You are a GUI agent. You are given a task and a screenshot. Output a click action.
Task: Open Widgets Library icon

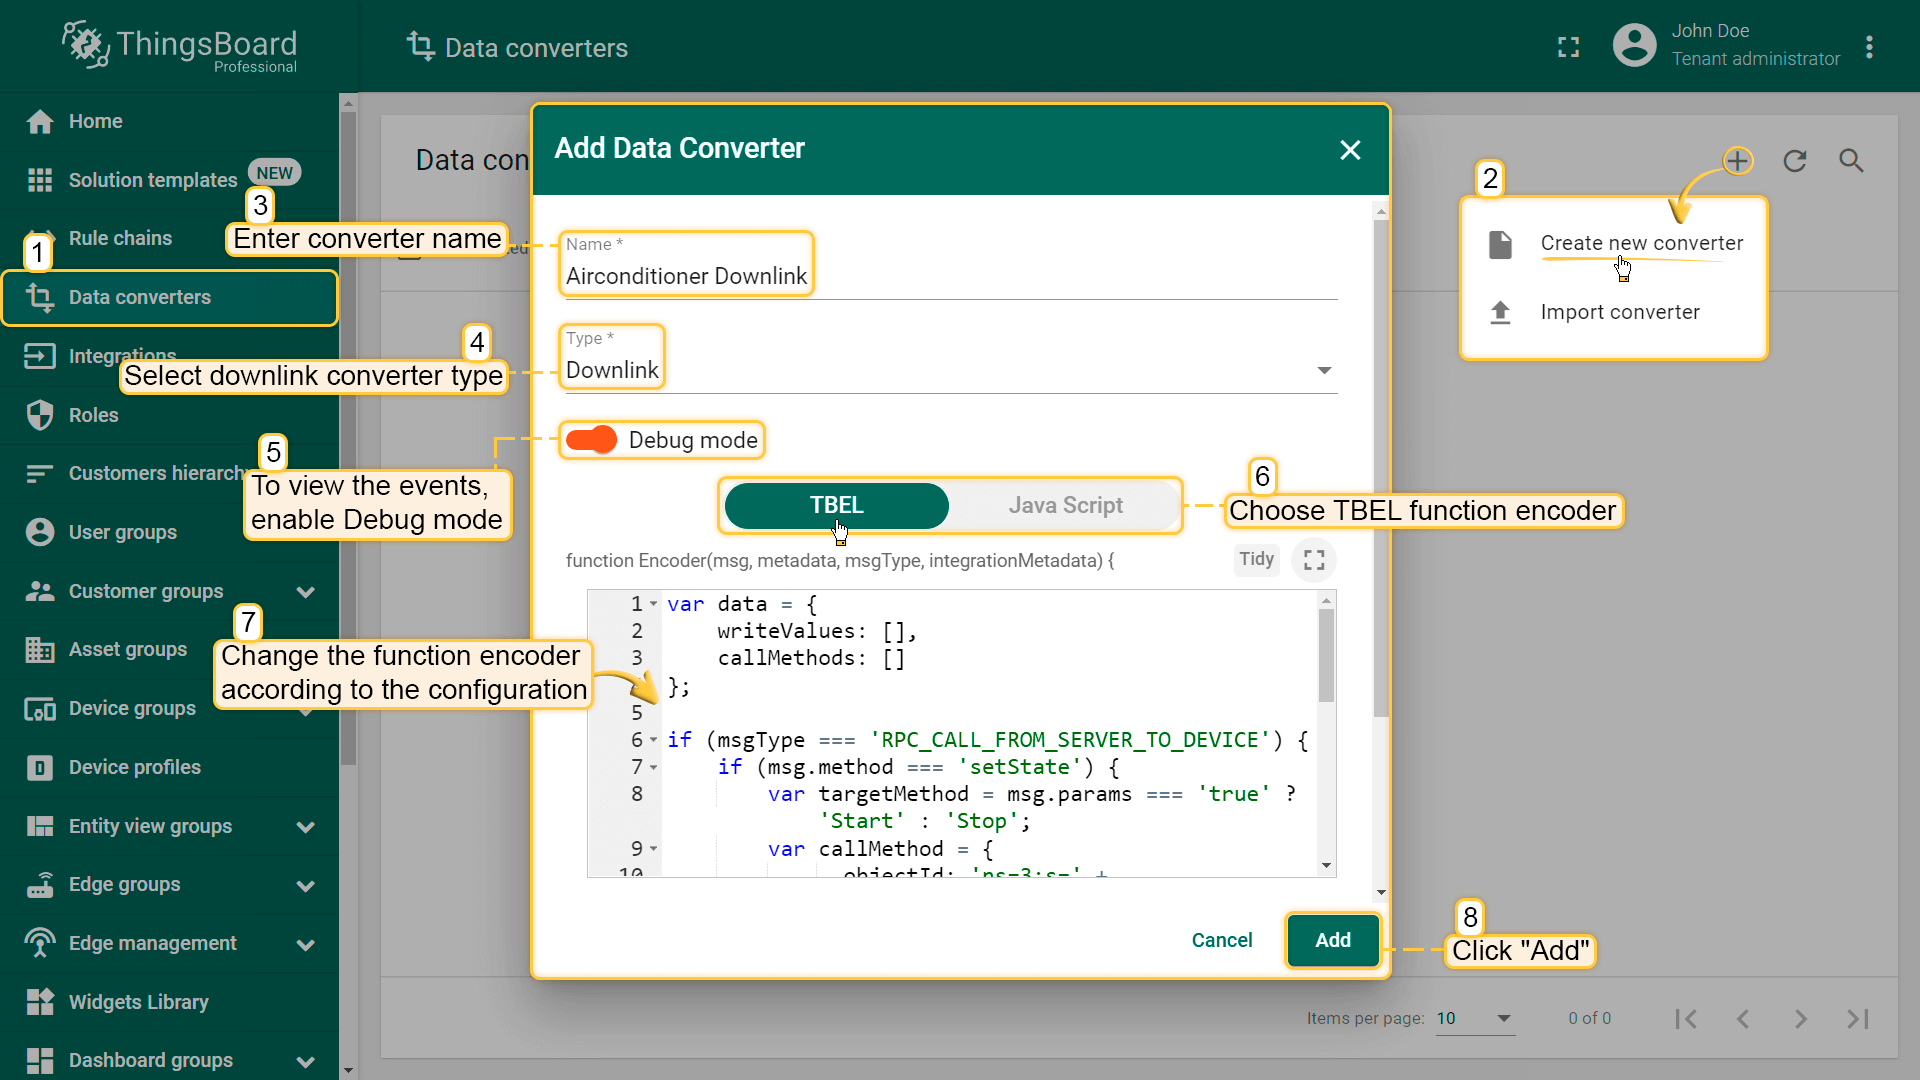40,1002
